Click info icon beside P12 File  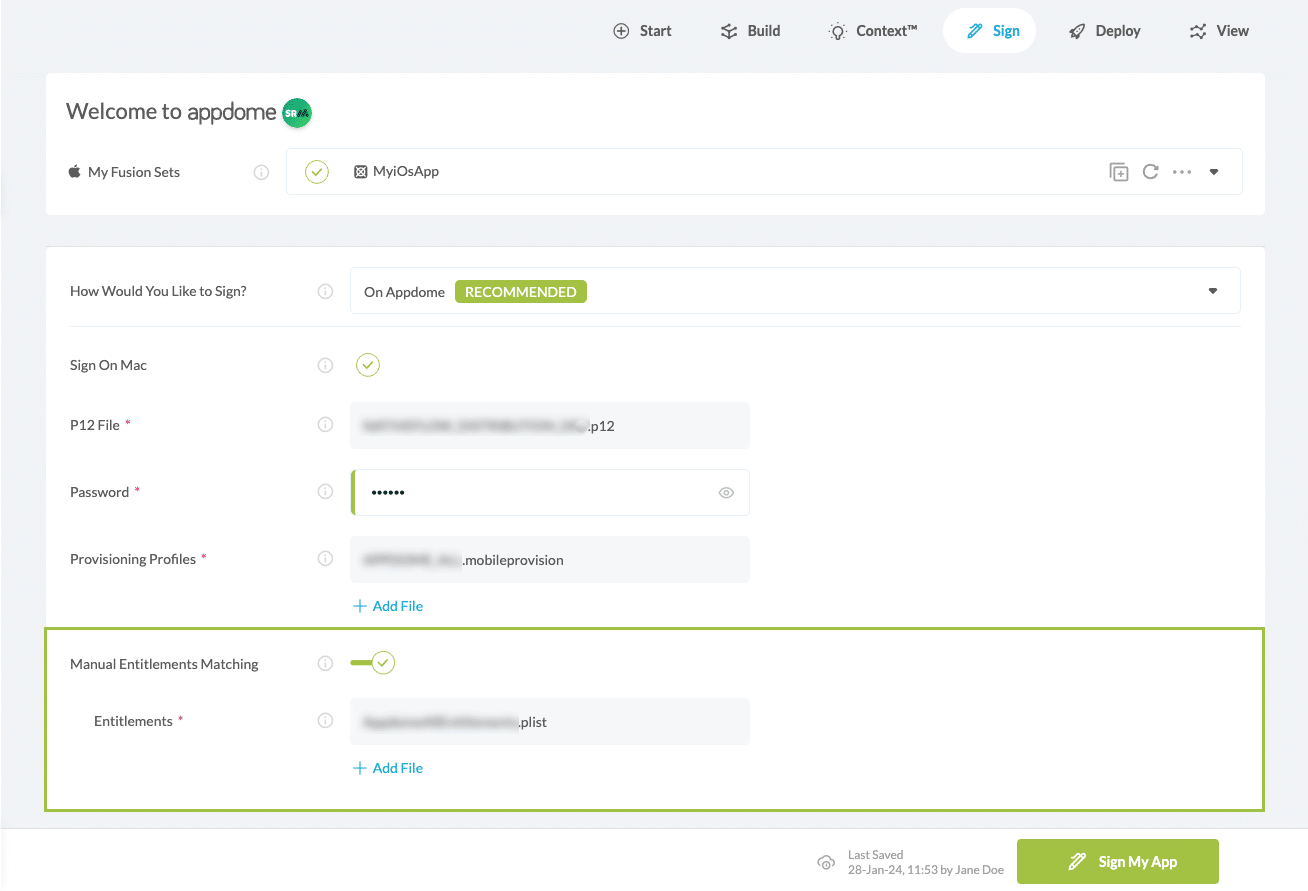point(325,425)
